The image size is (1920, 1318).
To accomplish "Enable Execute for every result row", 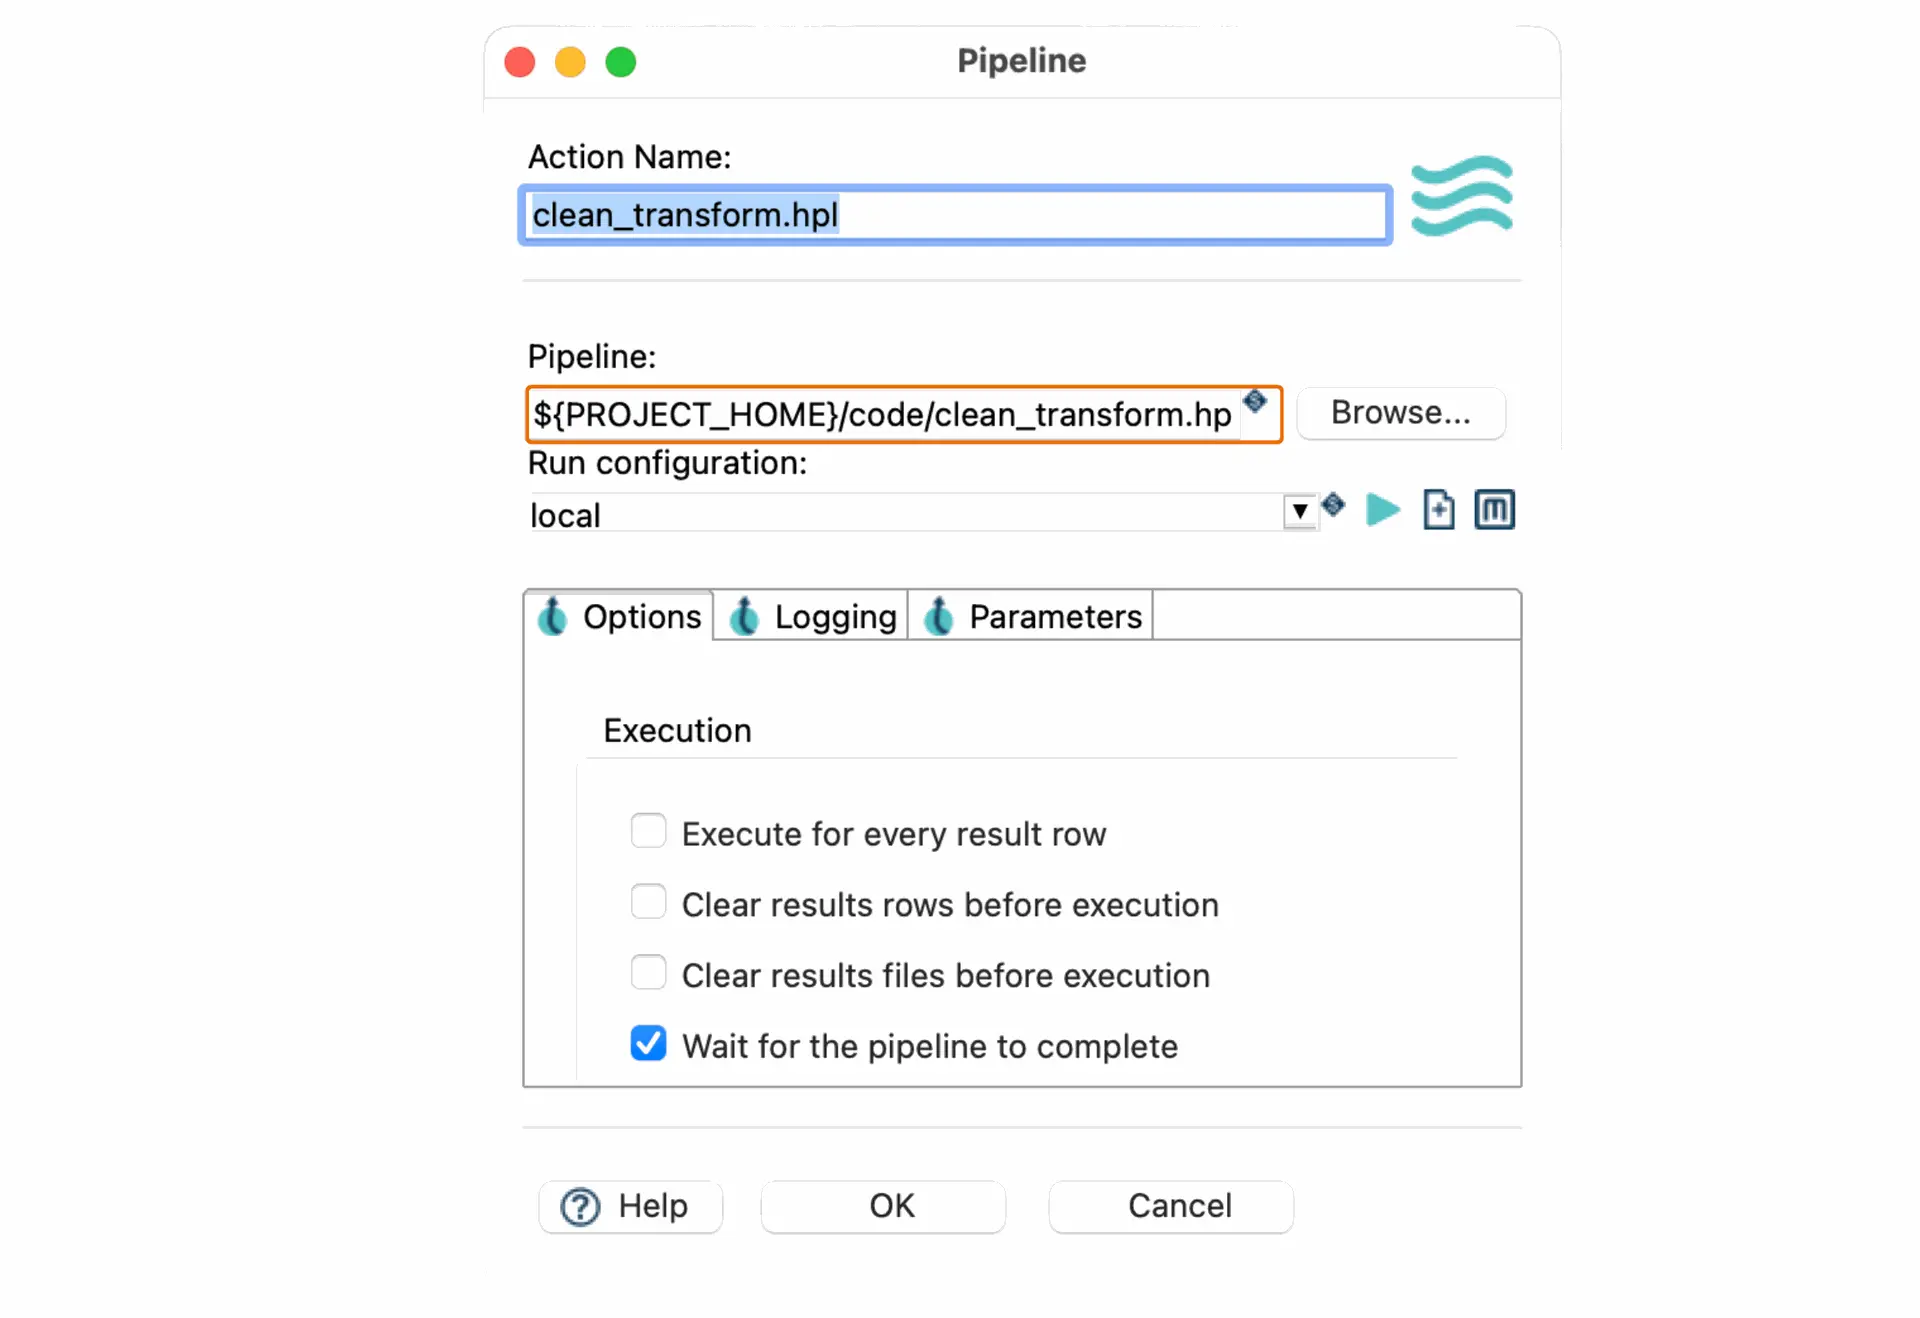I will [648, 831].
